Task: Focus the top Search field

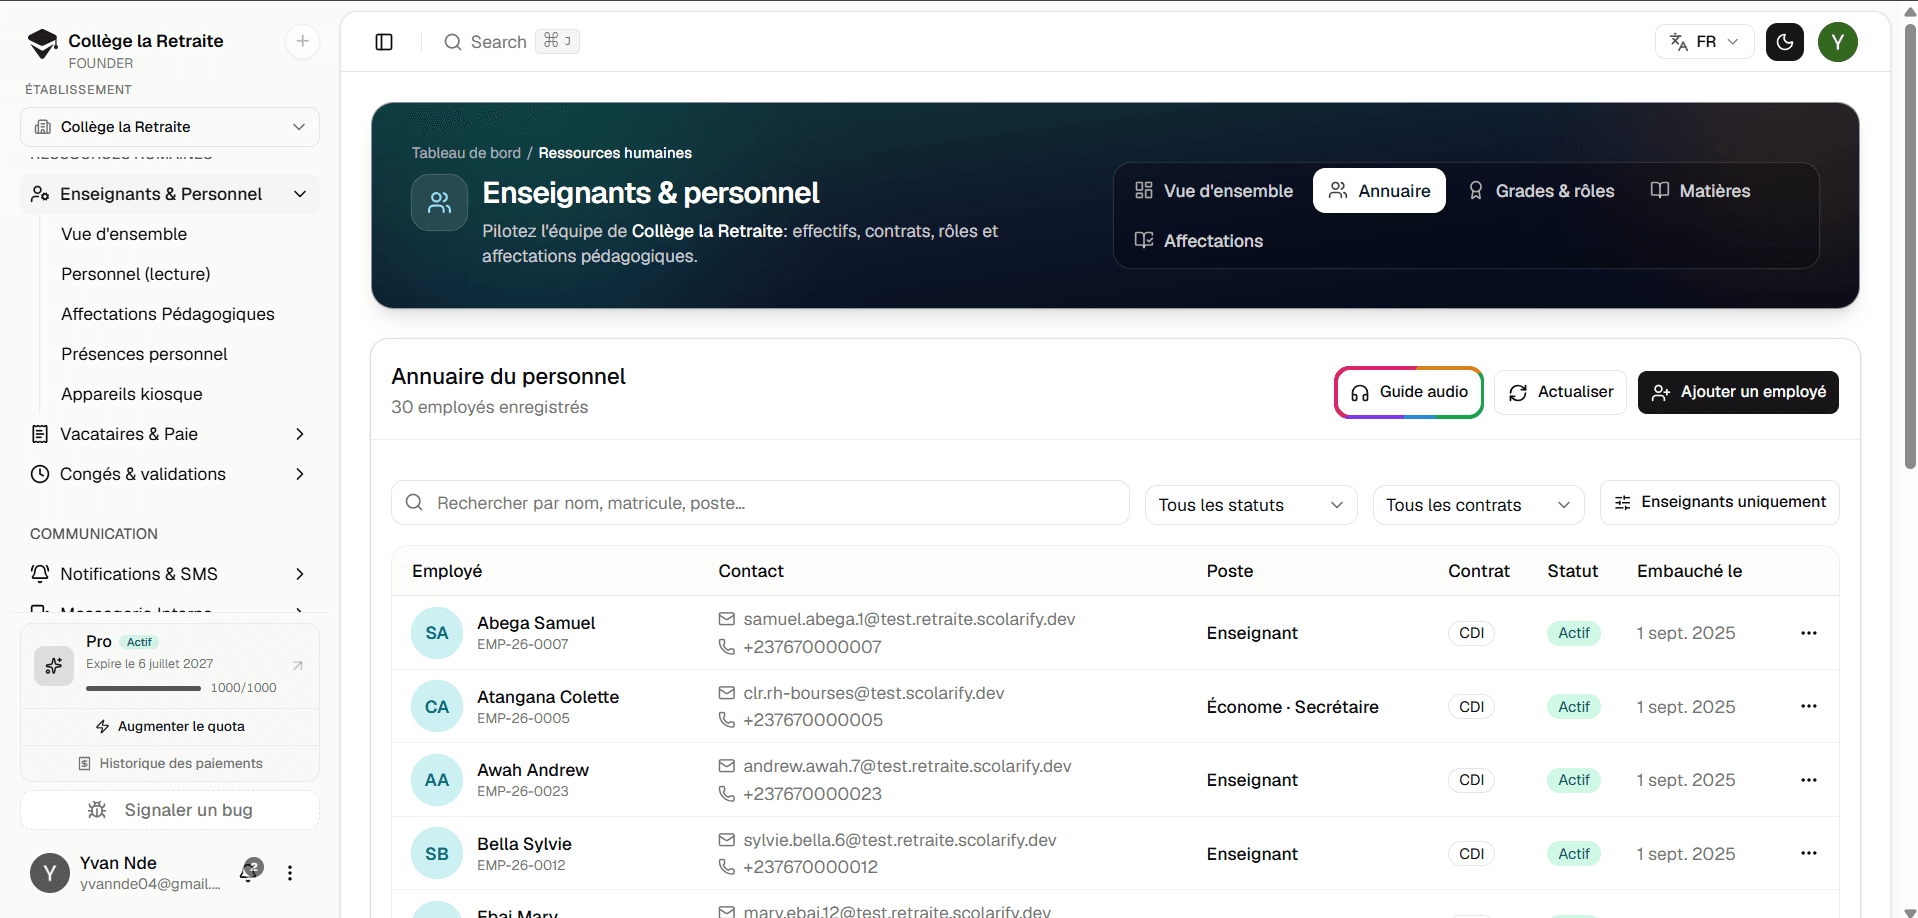Action: (512, 42)
